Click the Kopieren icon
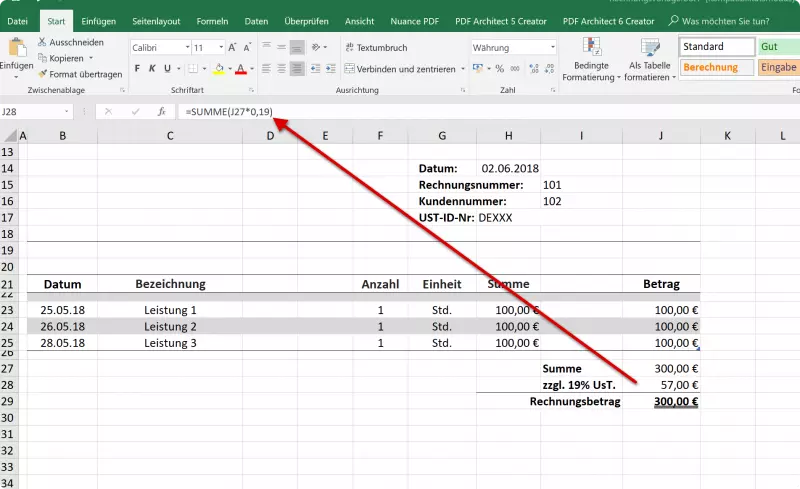 pos(42,58)
